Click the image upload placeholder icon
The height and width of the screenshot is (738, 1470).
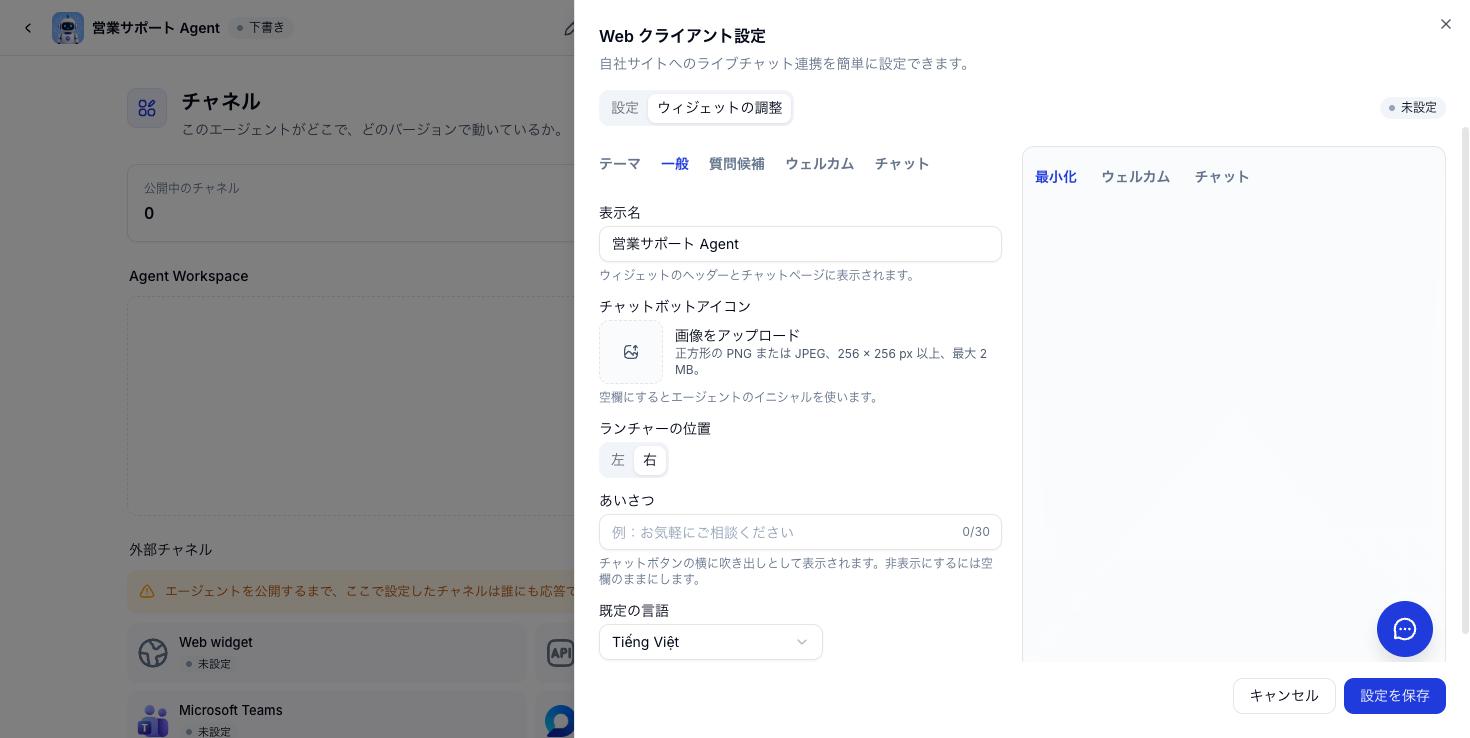coord(631,352)
